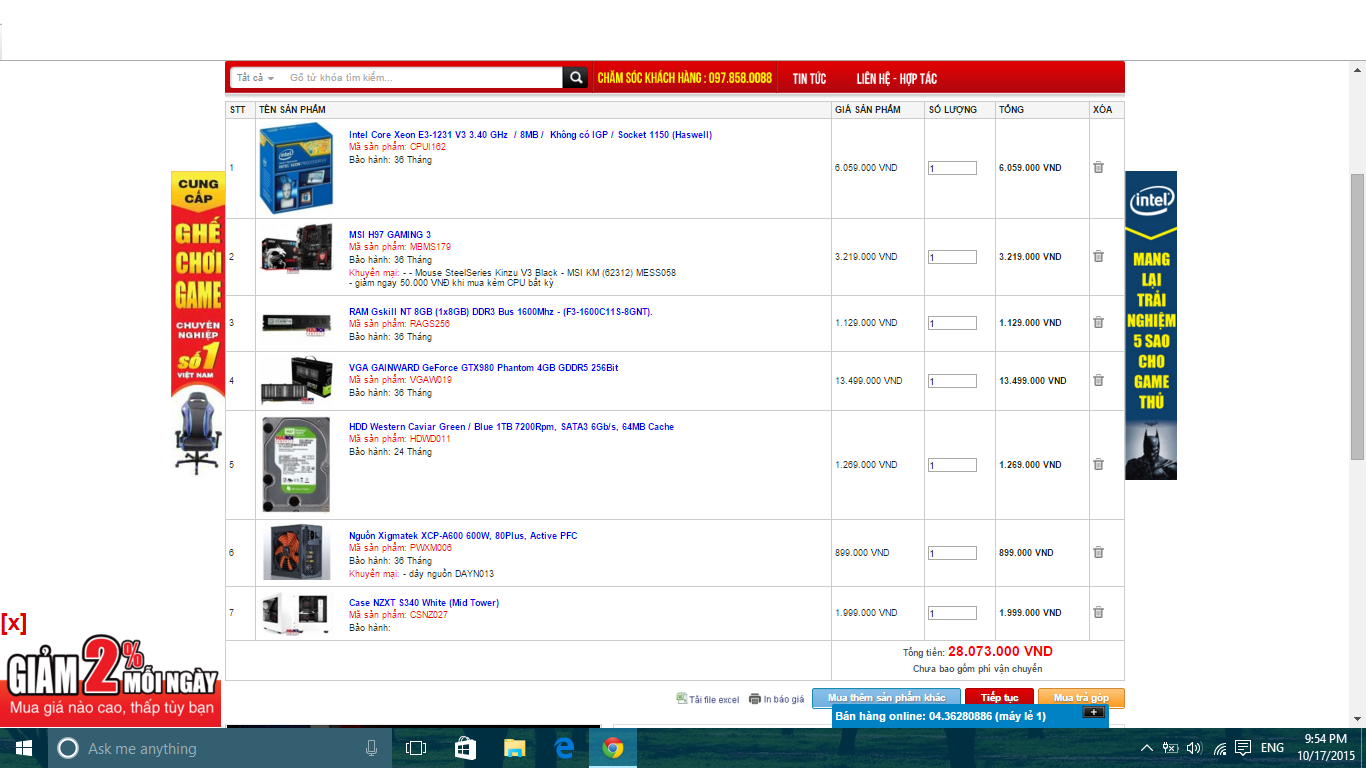Open the Tất cả search category dropdown

pos(255,78)
